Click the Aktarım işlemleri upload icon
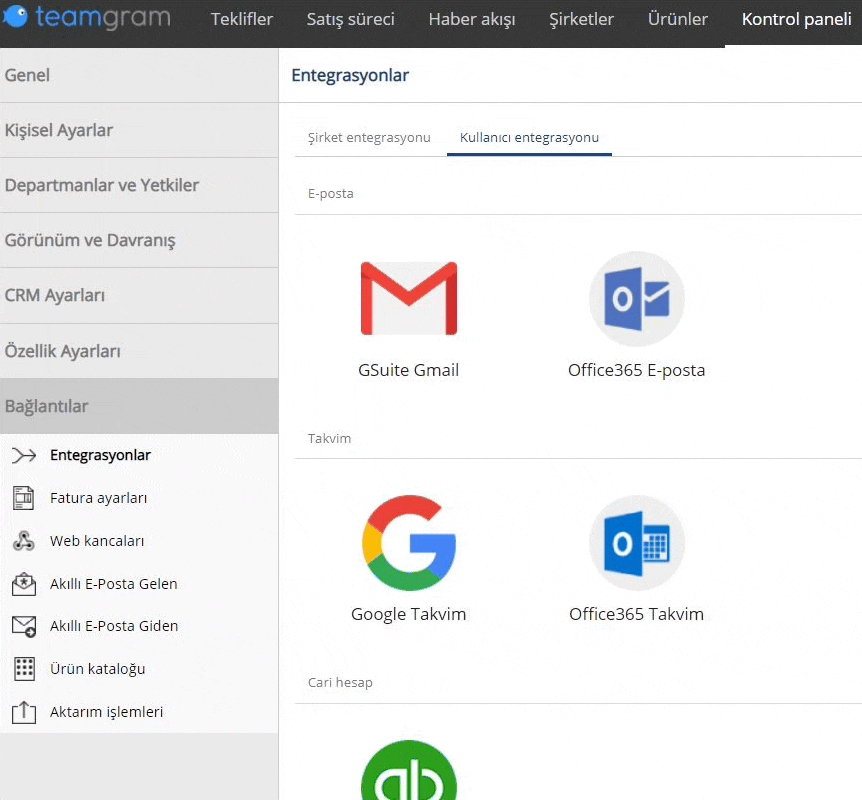 [24, 712]
